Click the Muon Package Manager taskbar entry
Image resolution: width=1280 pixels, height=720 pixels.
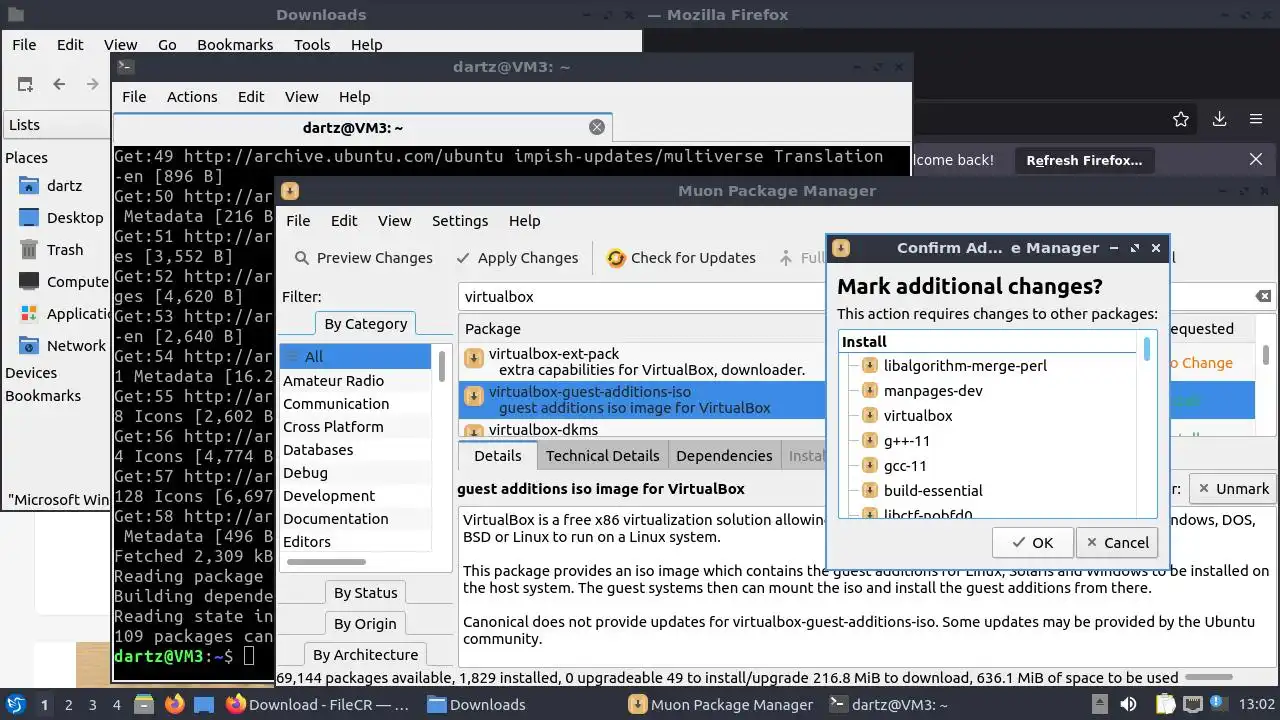click(720, 705)
